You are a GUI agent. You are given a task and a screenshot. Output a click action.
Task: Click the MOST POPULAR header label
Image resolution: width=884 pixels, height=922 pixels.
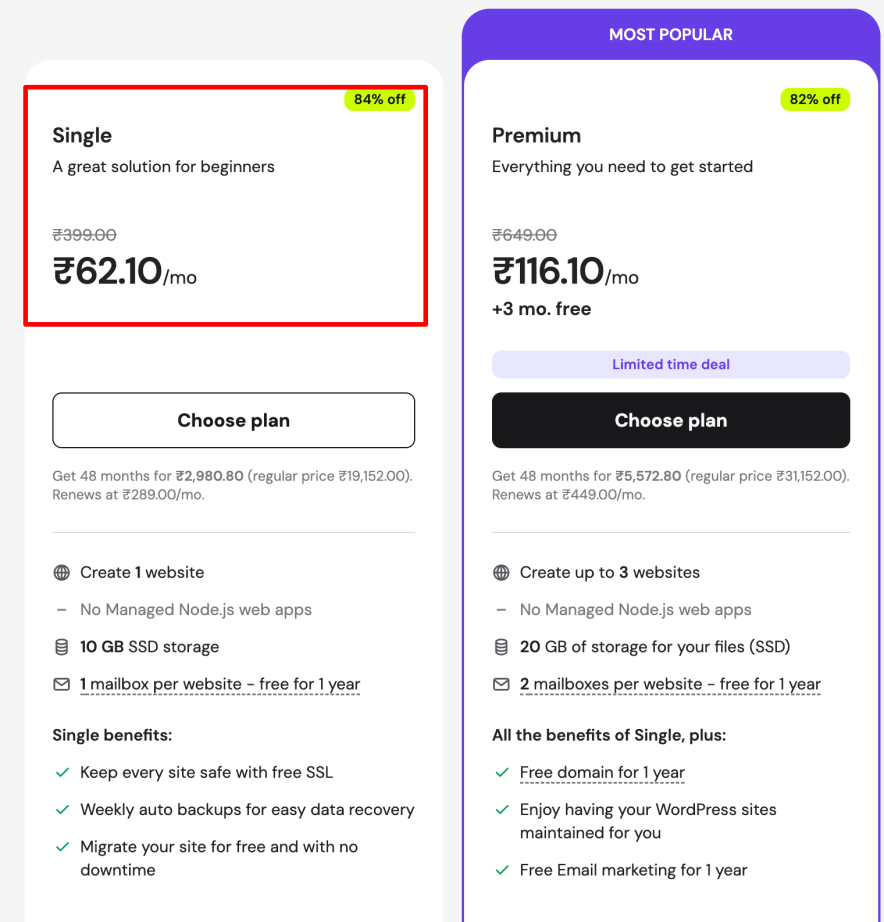pyautogui.click(x=670, y=35)
